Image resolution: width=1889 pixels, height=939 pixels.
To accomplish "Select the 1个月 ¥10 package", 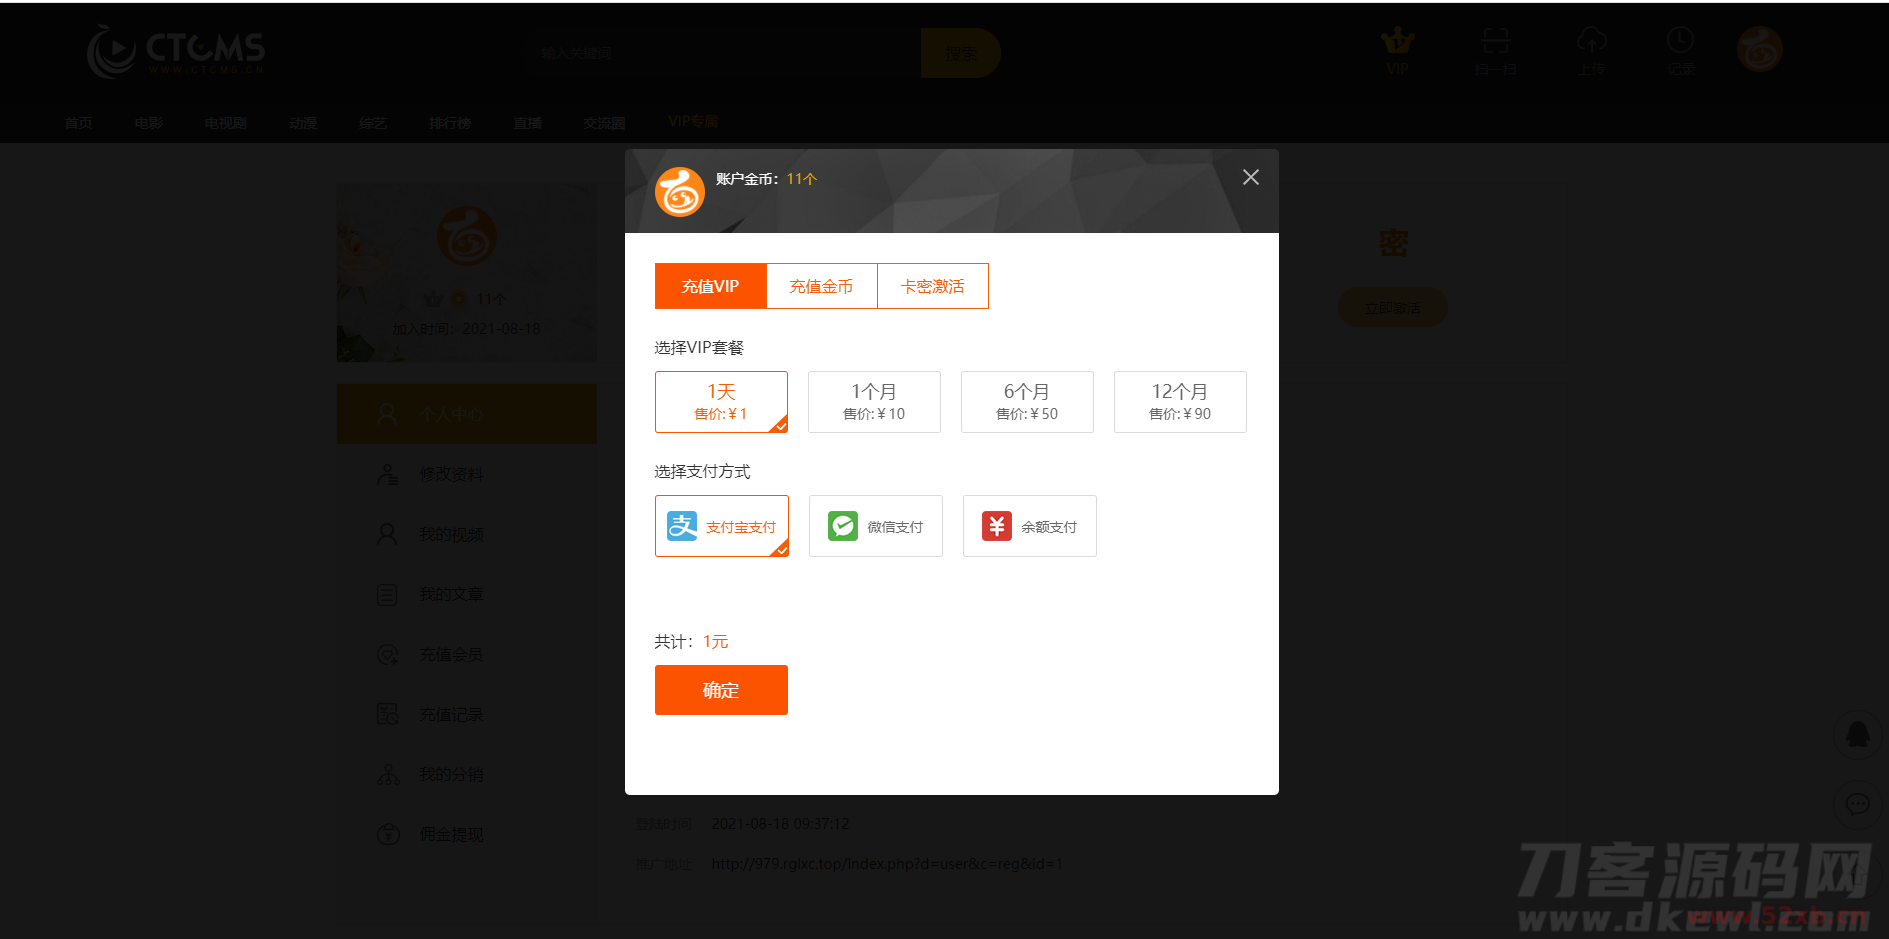I will click(874, 402).
